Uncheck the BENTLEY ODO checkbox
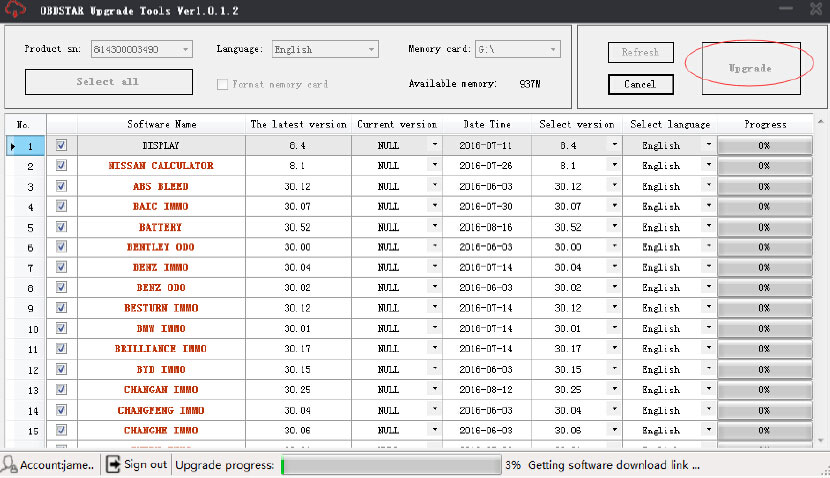Image resolution: width=830 pixels, height=478 pixels. pyautogui.click(x=61, y=247)
